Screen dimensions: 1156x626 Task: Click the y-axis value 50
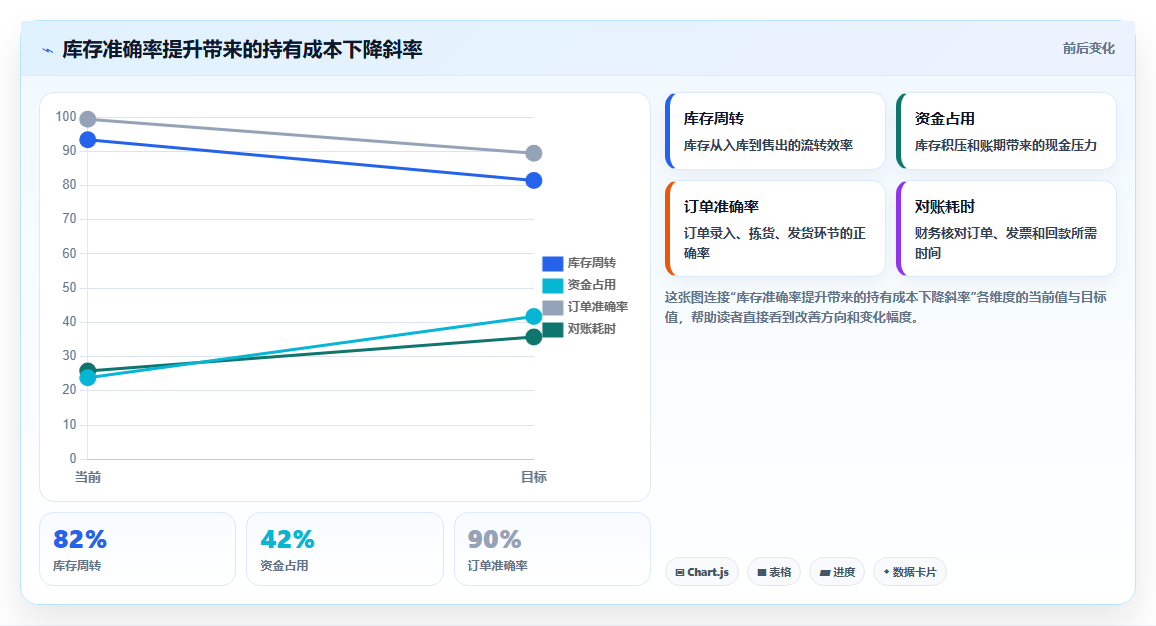click(69, 288)
